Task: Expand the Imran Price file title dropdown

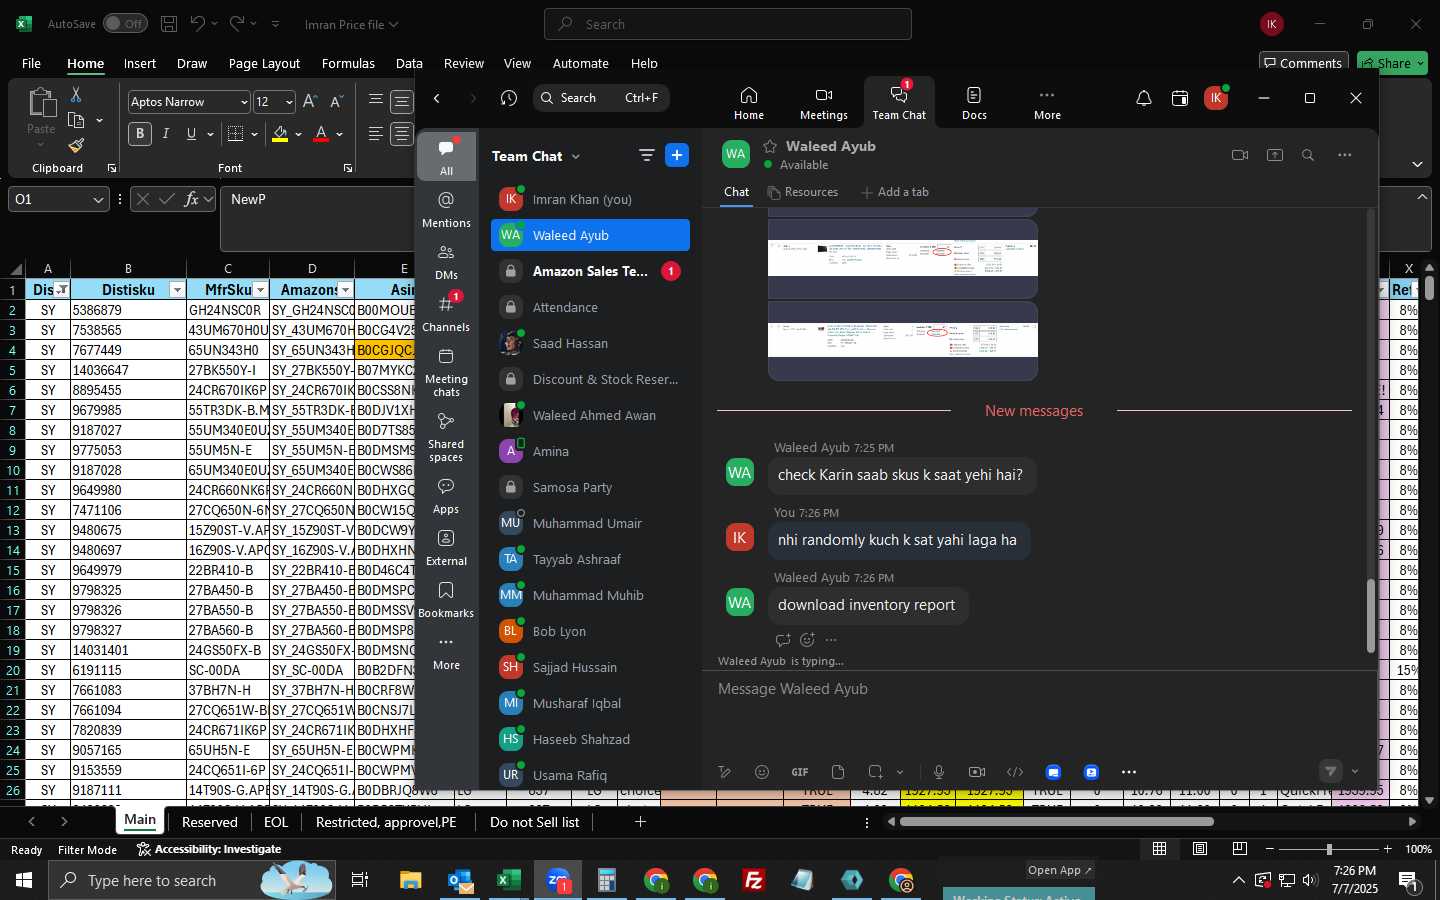Action: [393, 24]
